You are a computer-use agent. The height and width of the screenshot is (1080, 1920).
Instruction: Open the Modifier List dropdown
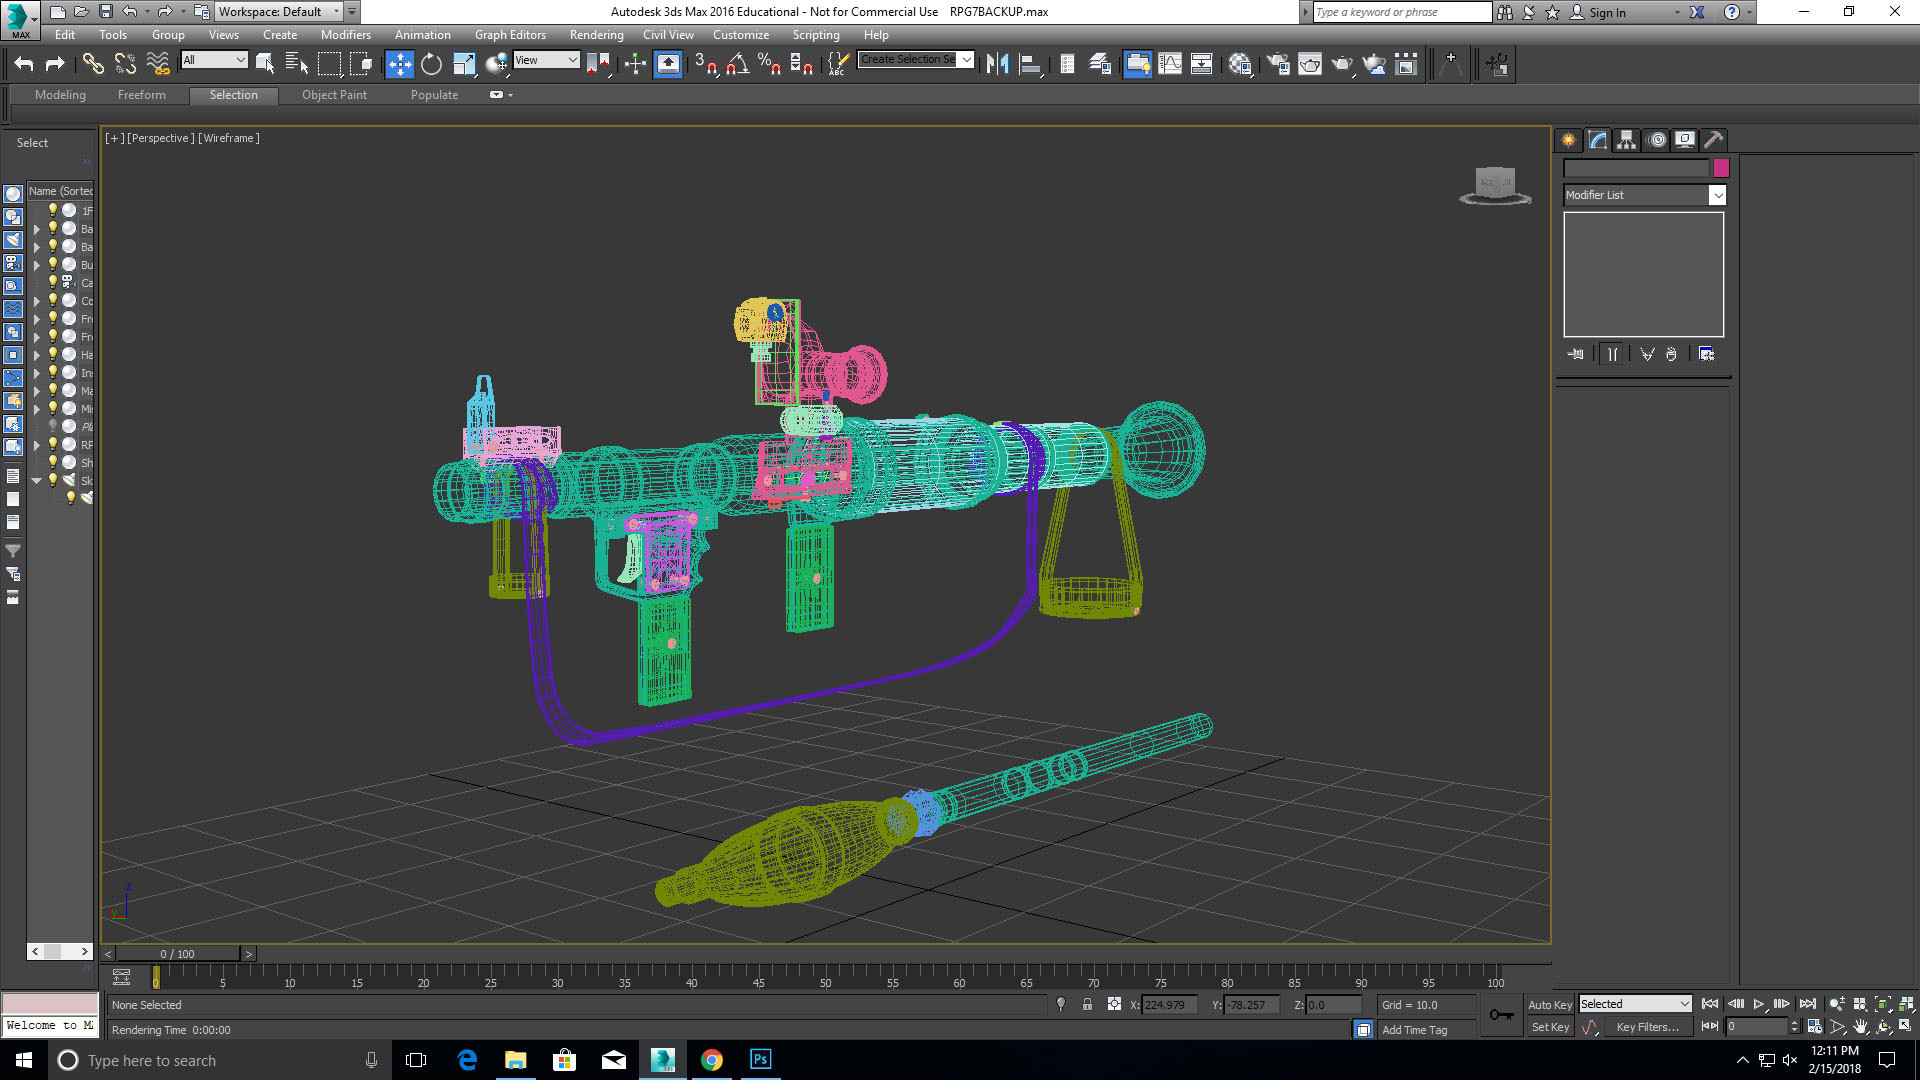coord(1718,195)
